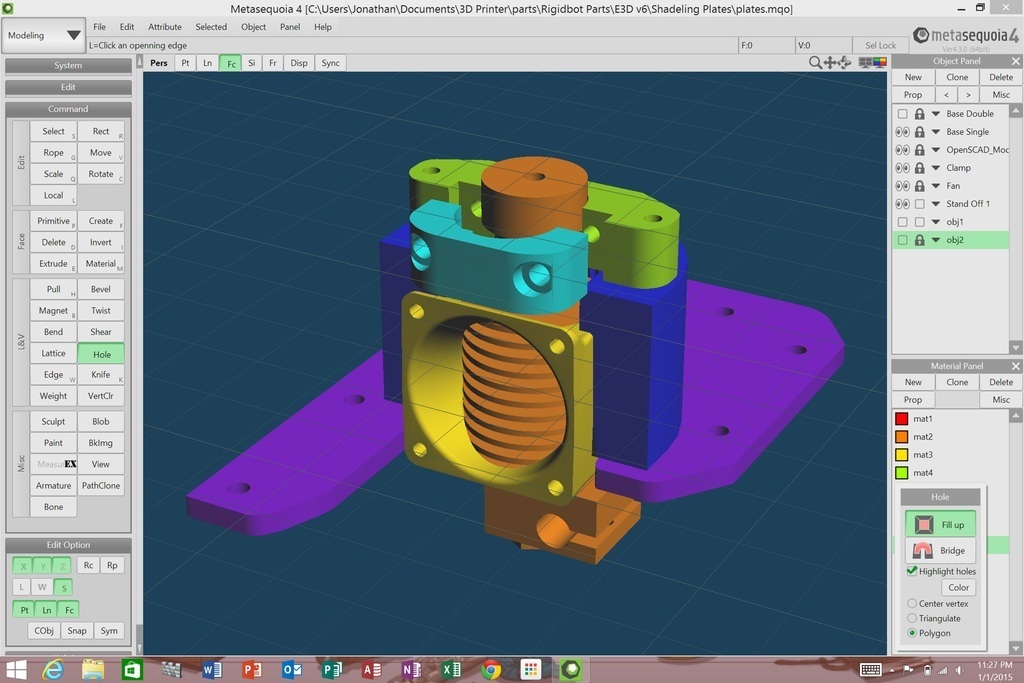Select the Extrude command
This screenshot has height=683, width=1024.
tap(53, 263)
